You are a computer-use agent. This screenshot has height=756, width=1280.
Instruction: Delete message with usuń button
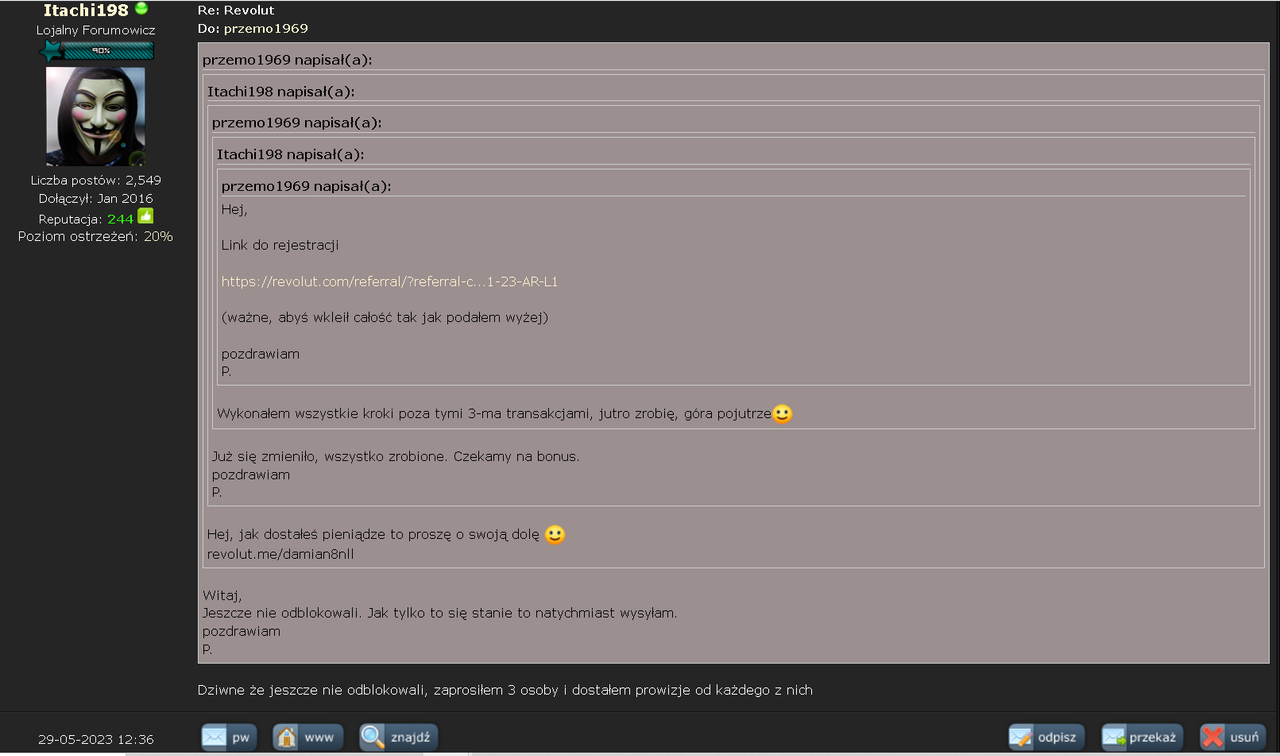(1233, 738)
